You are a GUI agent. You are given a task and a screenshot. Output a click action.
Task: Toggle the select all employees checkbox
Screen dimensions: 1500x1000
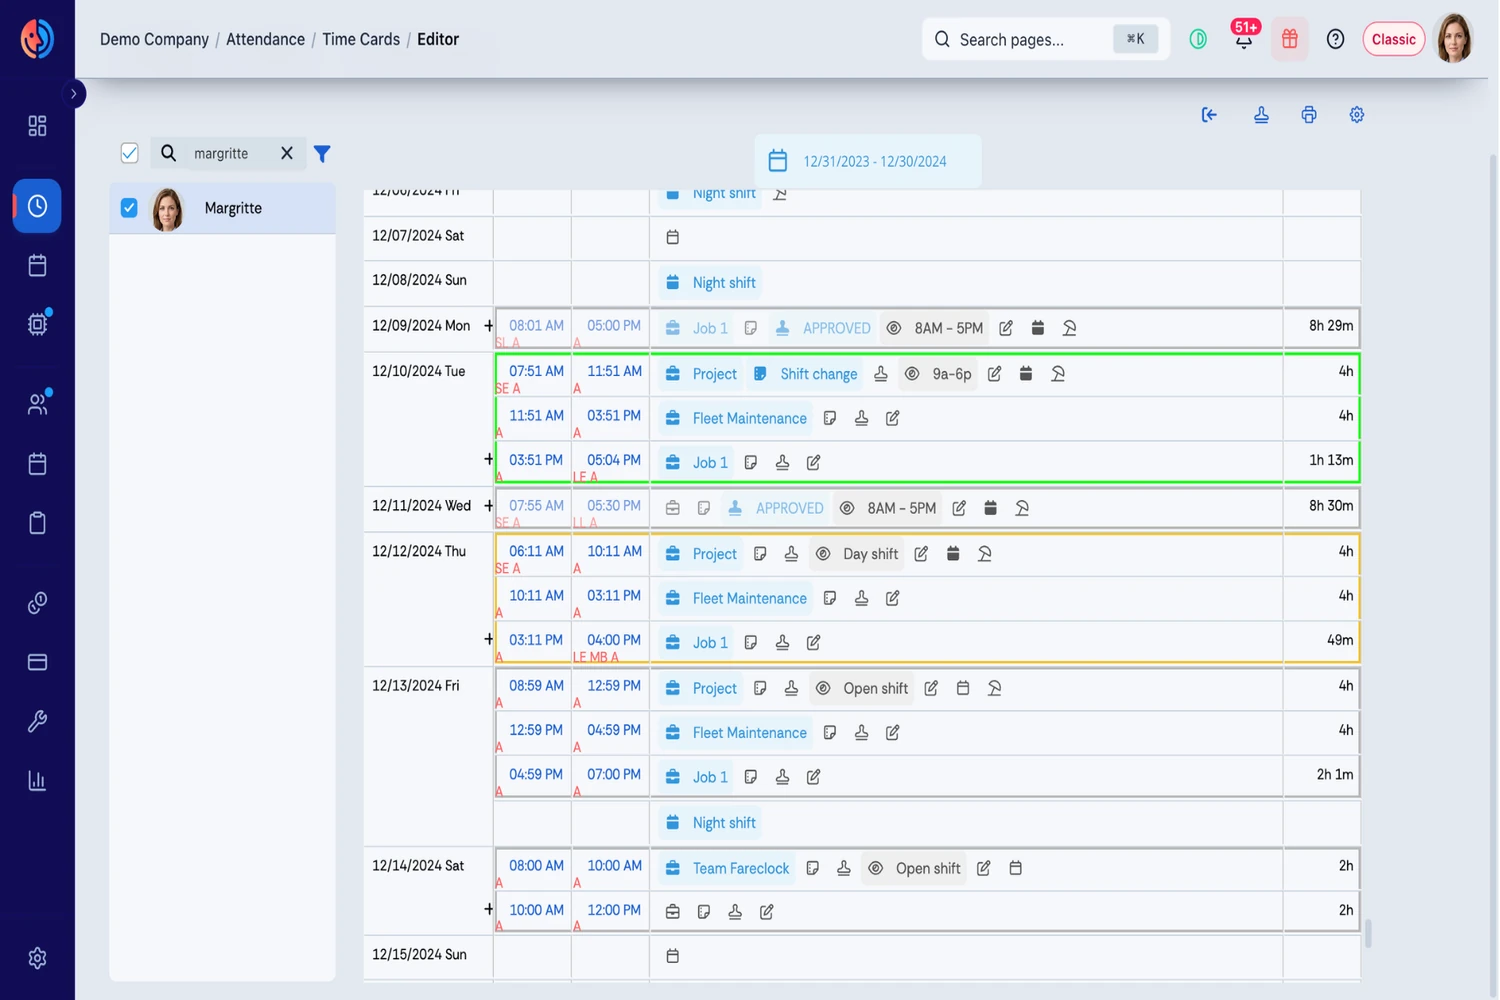129,153
